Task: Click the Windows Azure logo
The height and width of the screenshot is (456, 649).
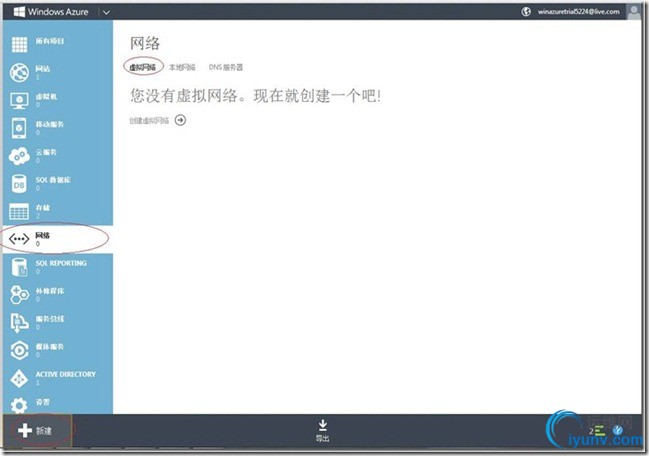Action: [x=51, y=12]
